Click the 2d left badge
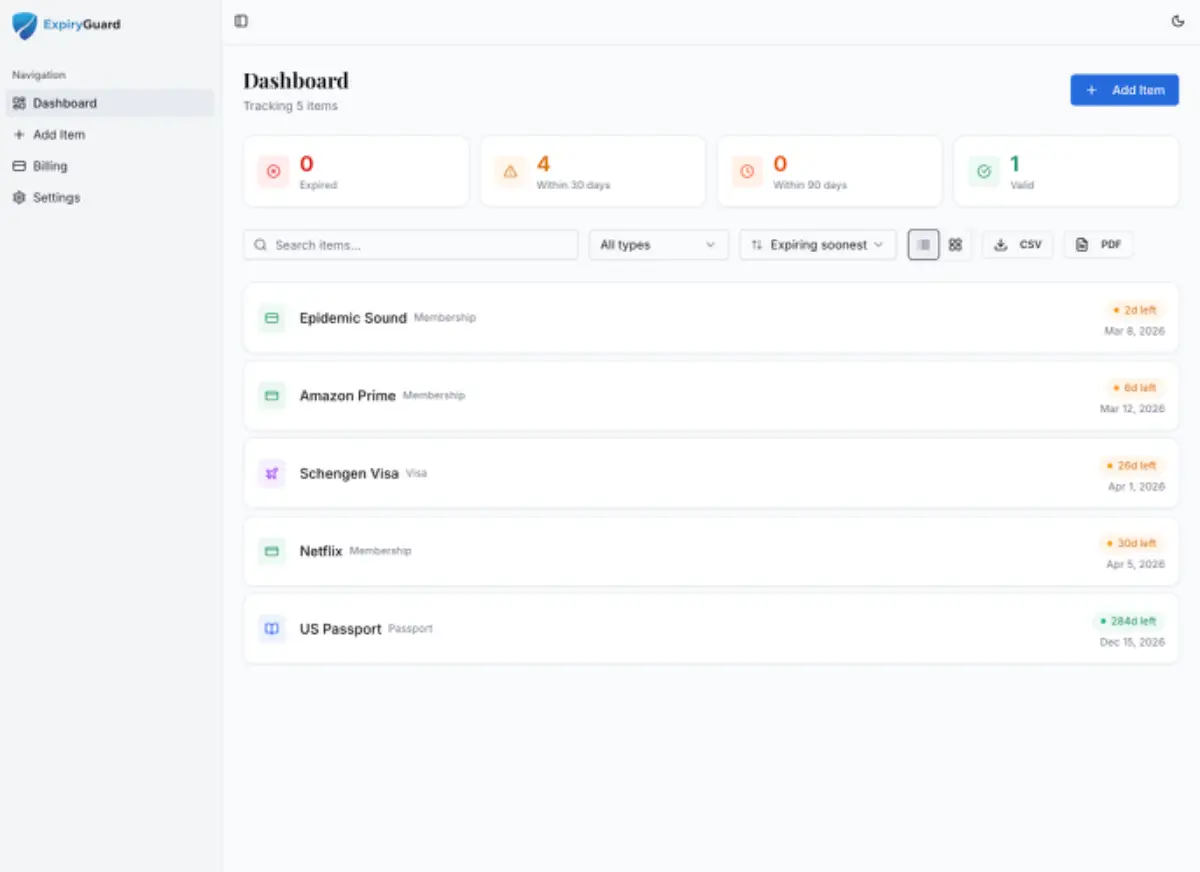1200x872 pixels. point(1135,310)
